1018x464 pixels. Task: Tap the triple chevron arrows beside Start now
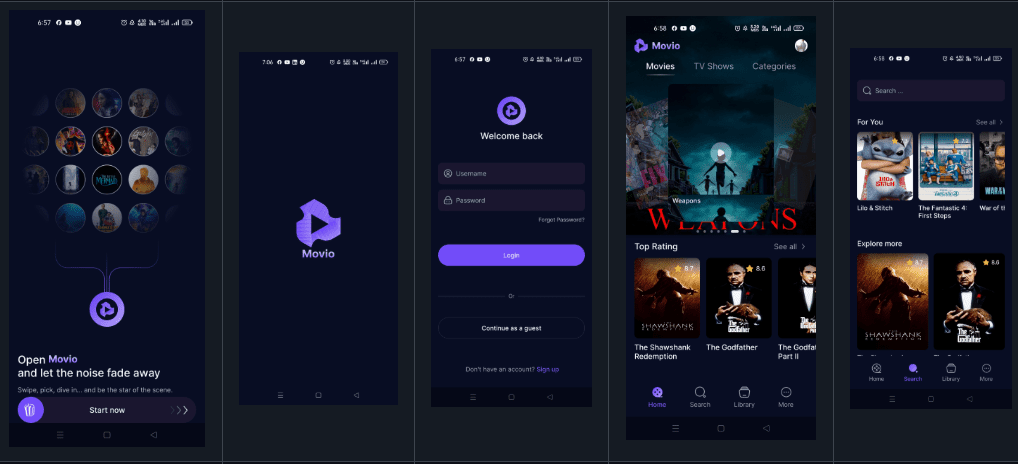pyautogui.click(x=179, y=410)
